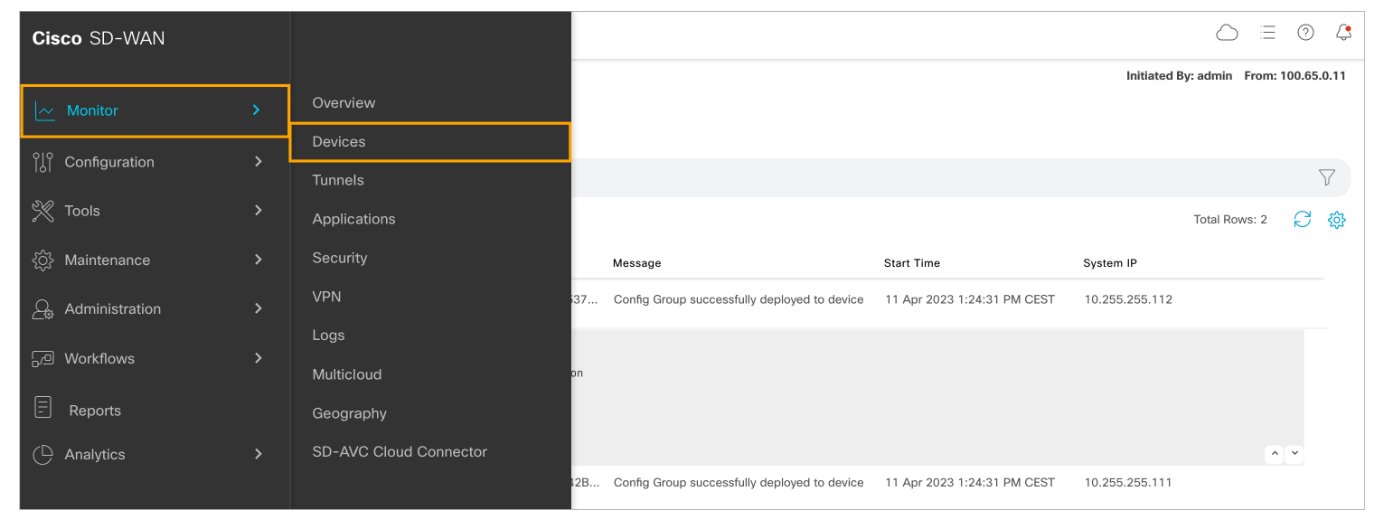Expand the Configuration menu chevron

(x=258, y=162)
